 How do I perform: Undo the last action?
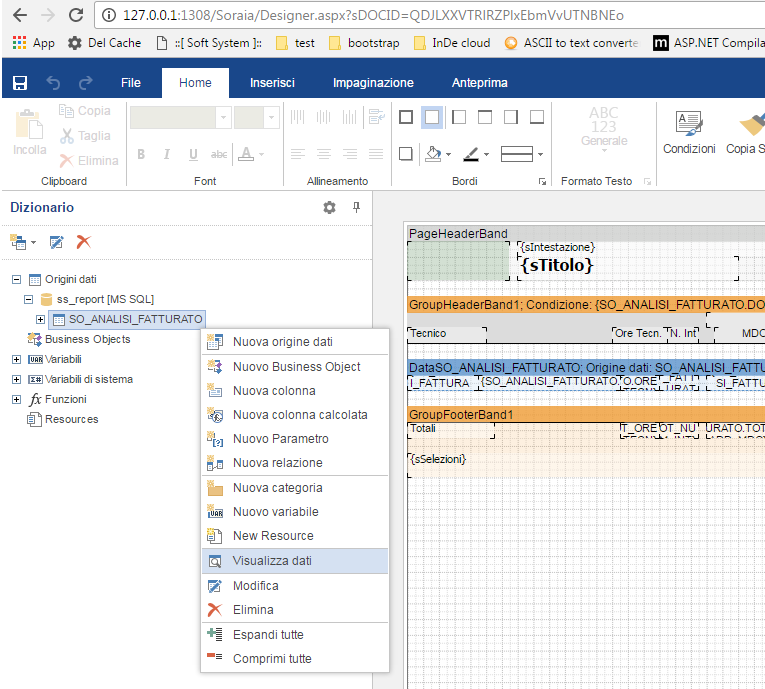coord(53,83)
